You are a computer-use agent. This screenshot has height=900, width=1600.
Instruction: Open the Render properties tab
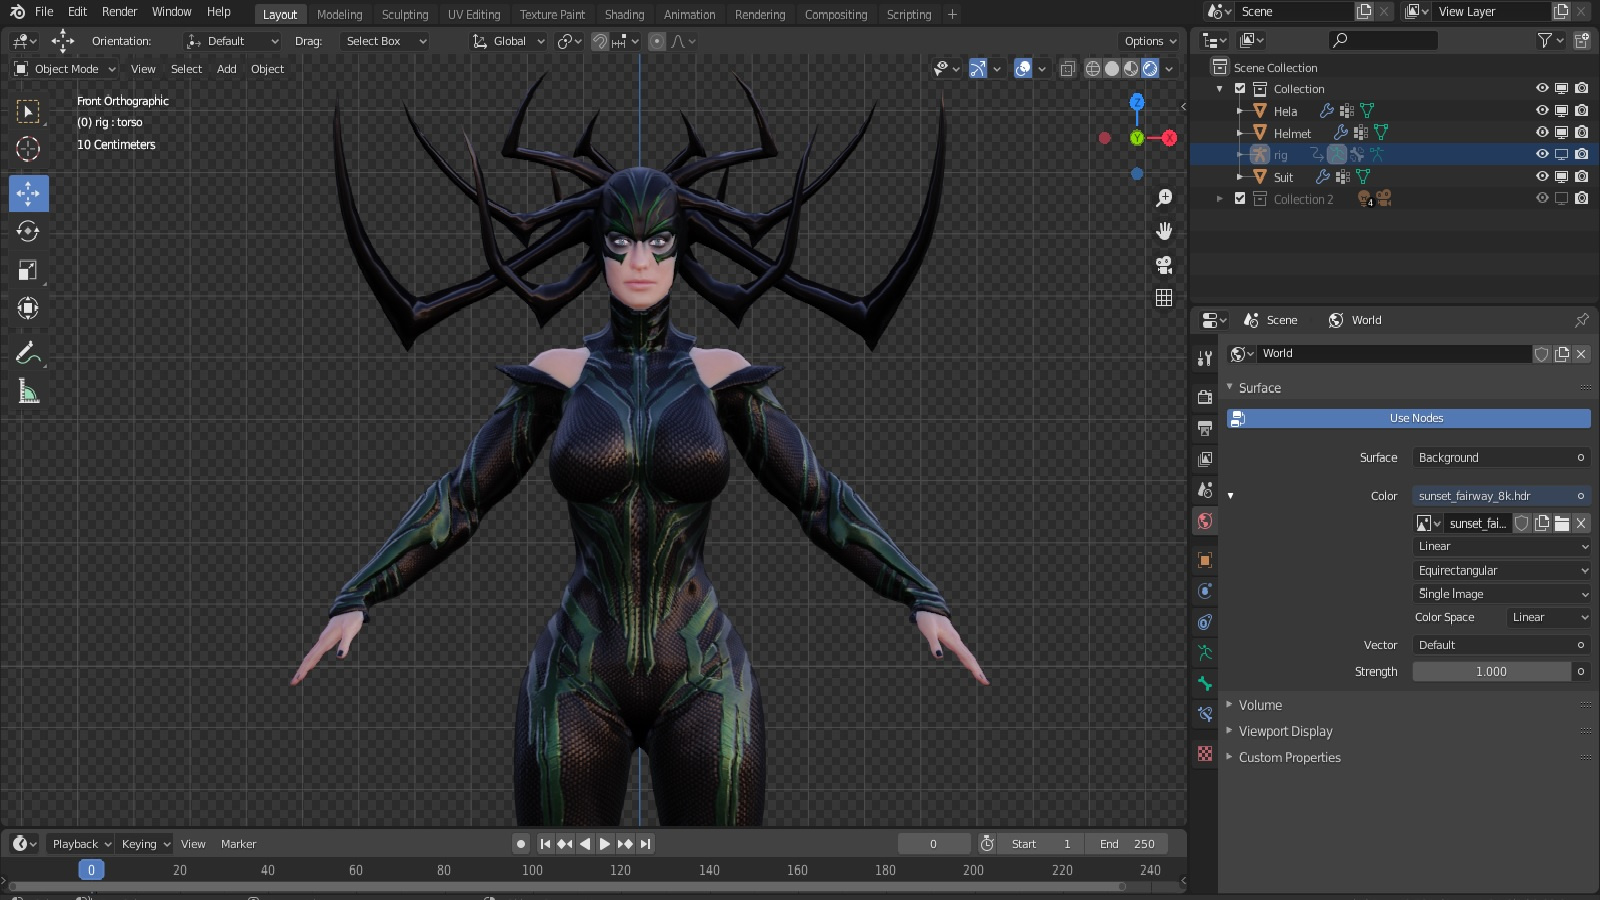point(1205,397)
